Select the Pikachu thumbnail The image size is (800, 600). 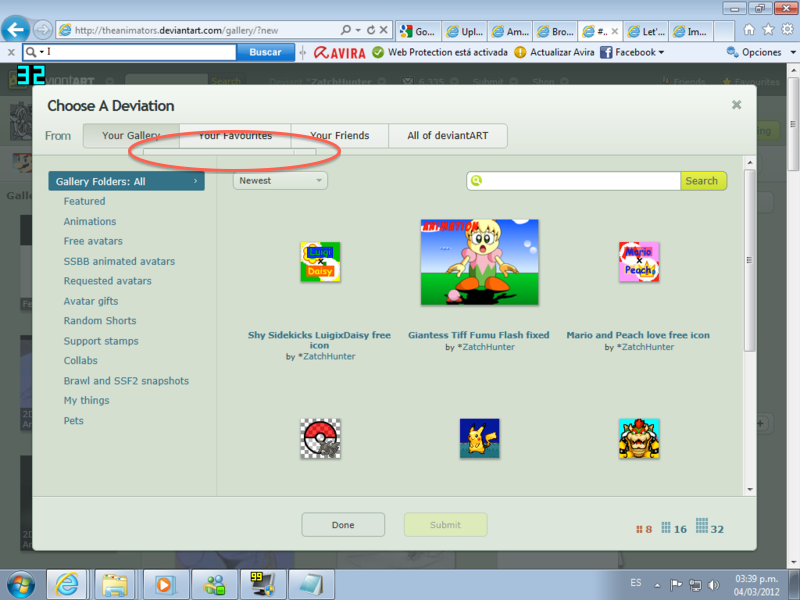point(479,439)
